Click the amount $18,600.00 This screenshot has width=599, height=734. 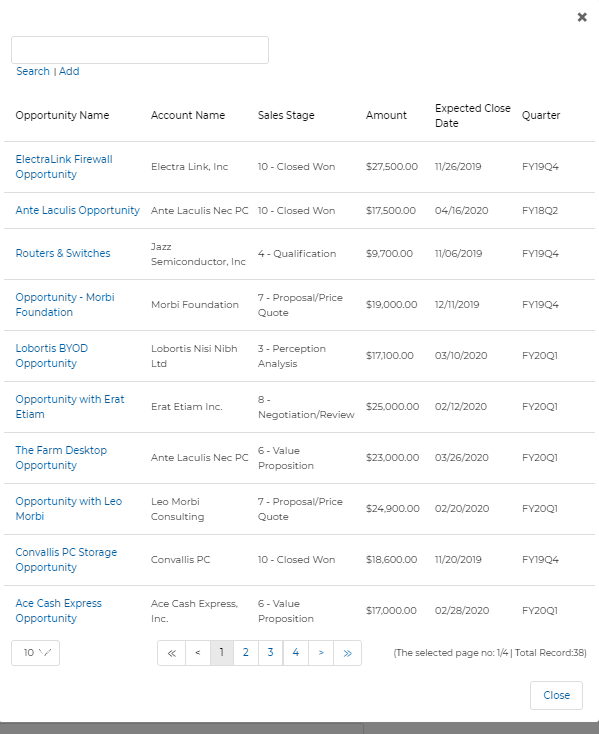click(391, 560)
